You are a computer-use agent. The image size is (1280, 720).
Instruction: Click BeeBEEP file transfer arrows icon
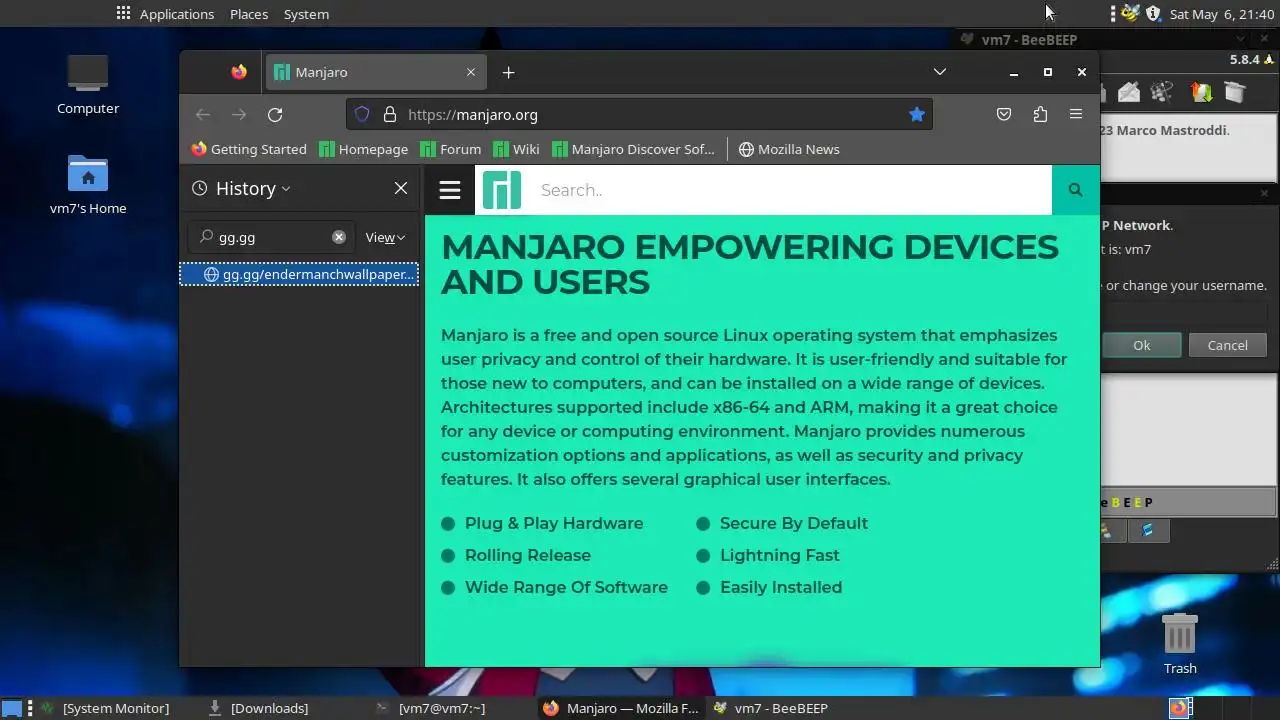point(1201,93)
